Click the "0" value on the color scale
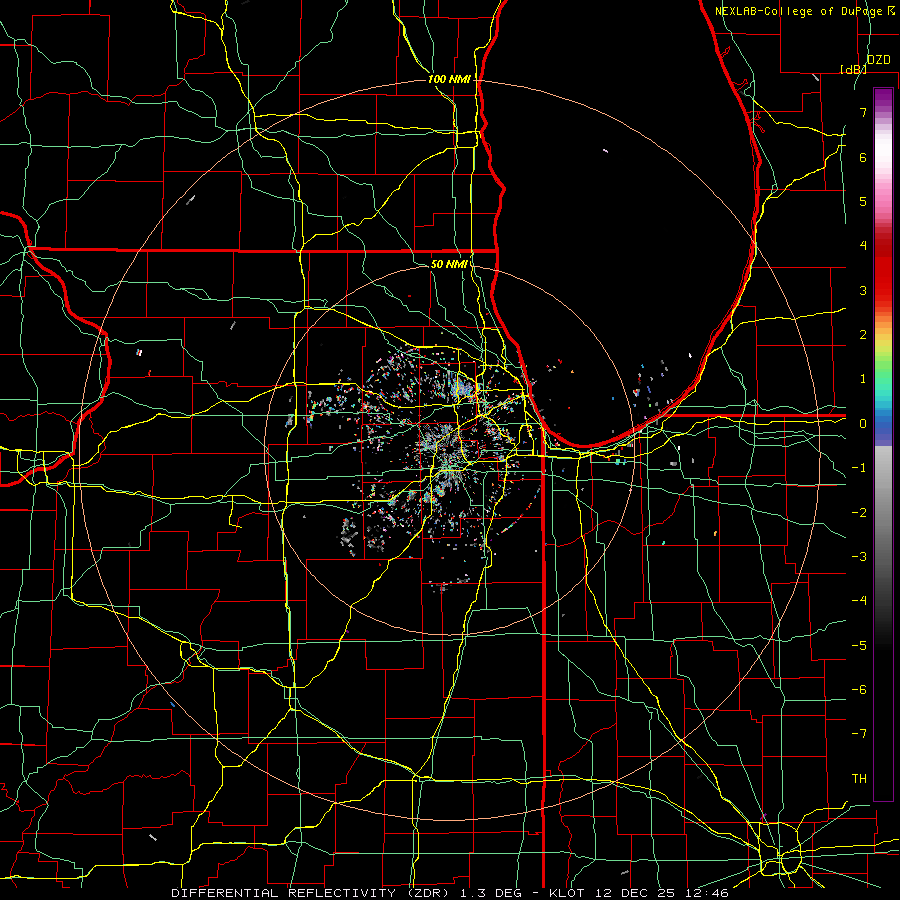The width and height of the screenshot is (900, 900). coord(863,424)
